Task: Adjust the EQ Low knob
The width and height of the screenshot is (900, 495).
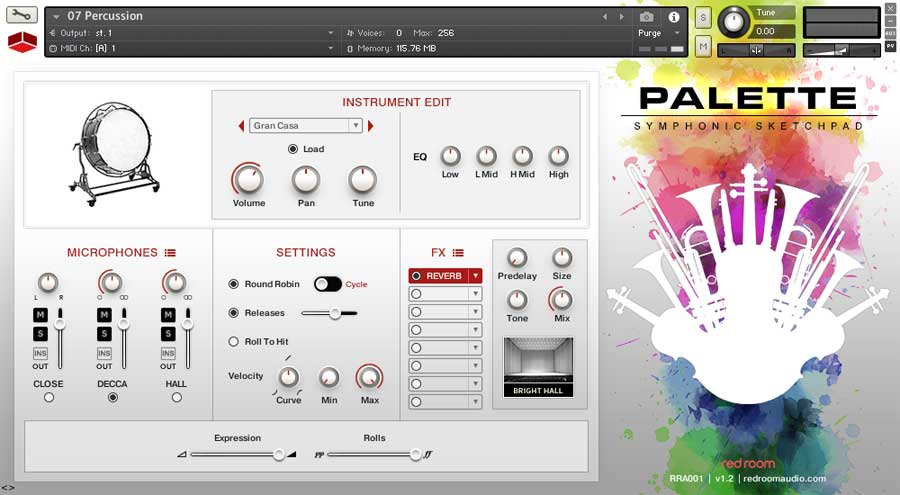Action: 450,156
